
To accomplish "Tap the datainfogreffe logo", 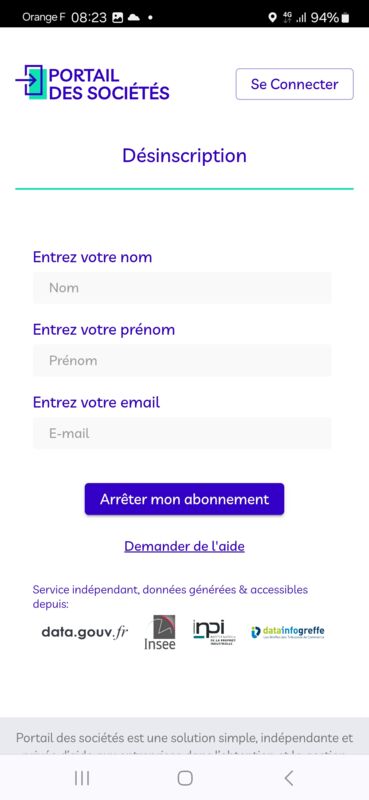I will tap(288, 633).
